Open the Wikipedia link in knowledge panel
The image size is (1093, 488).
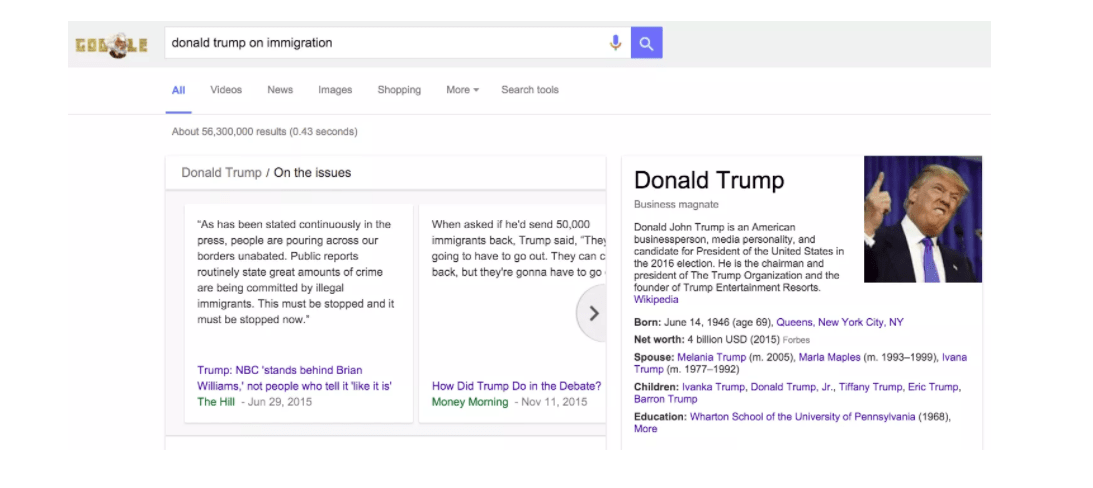click(x=656, y=300)
